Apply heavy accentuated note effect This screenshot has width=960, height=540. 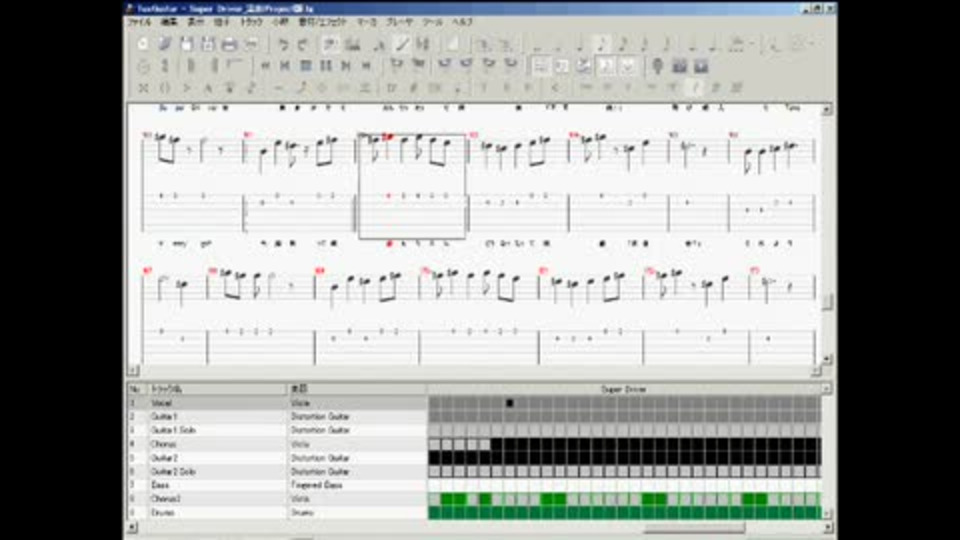[208, 88]
